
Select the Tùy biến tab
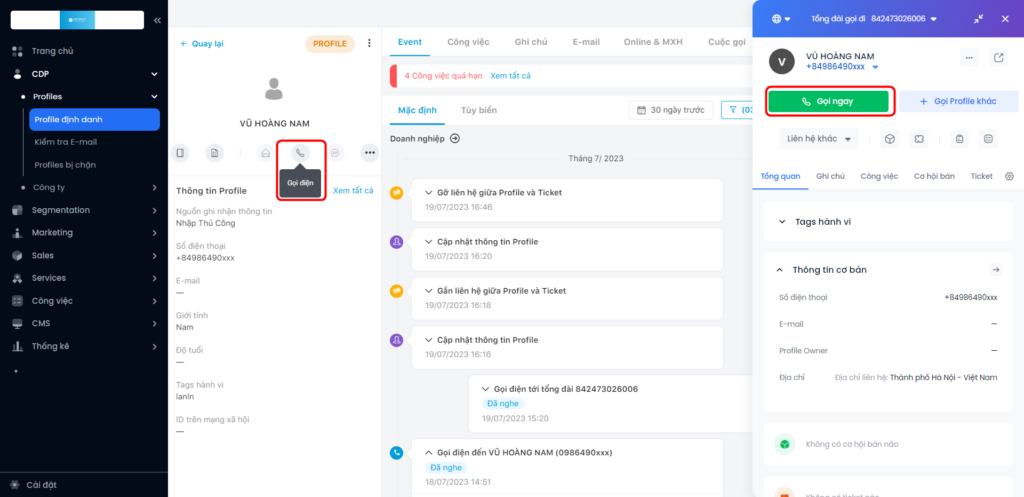click(x=478, y=110)
